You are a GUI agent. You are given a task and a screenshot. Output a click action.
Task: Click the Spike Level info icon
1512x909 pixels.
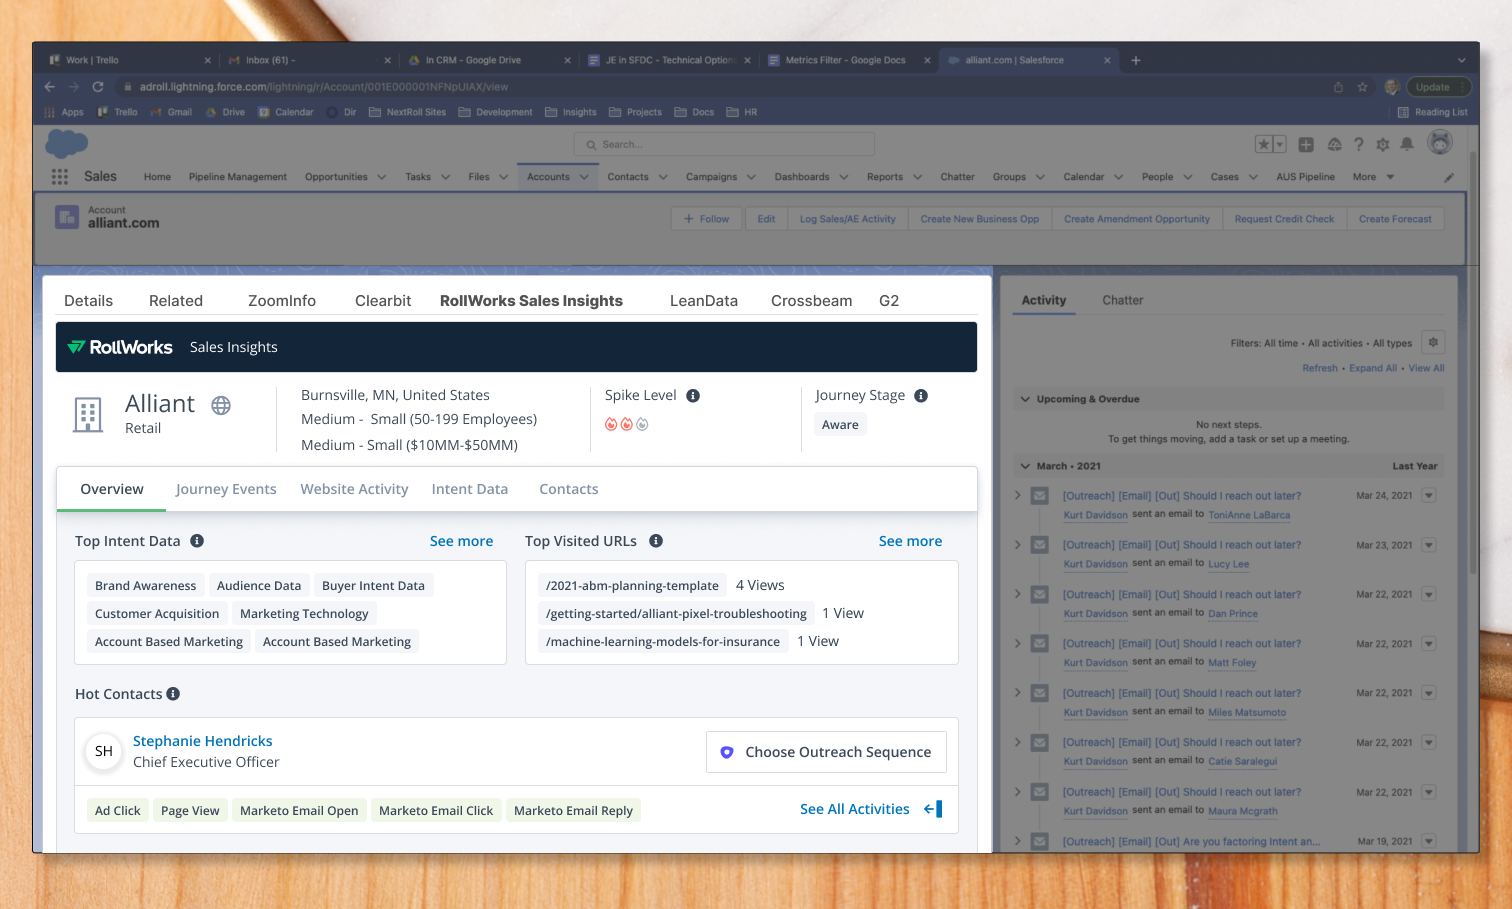click(693, 396)
